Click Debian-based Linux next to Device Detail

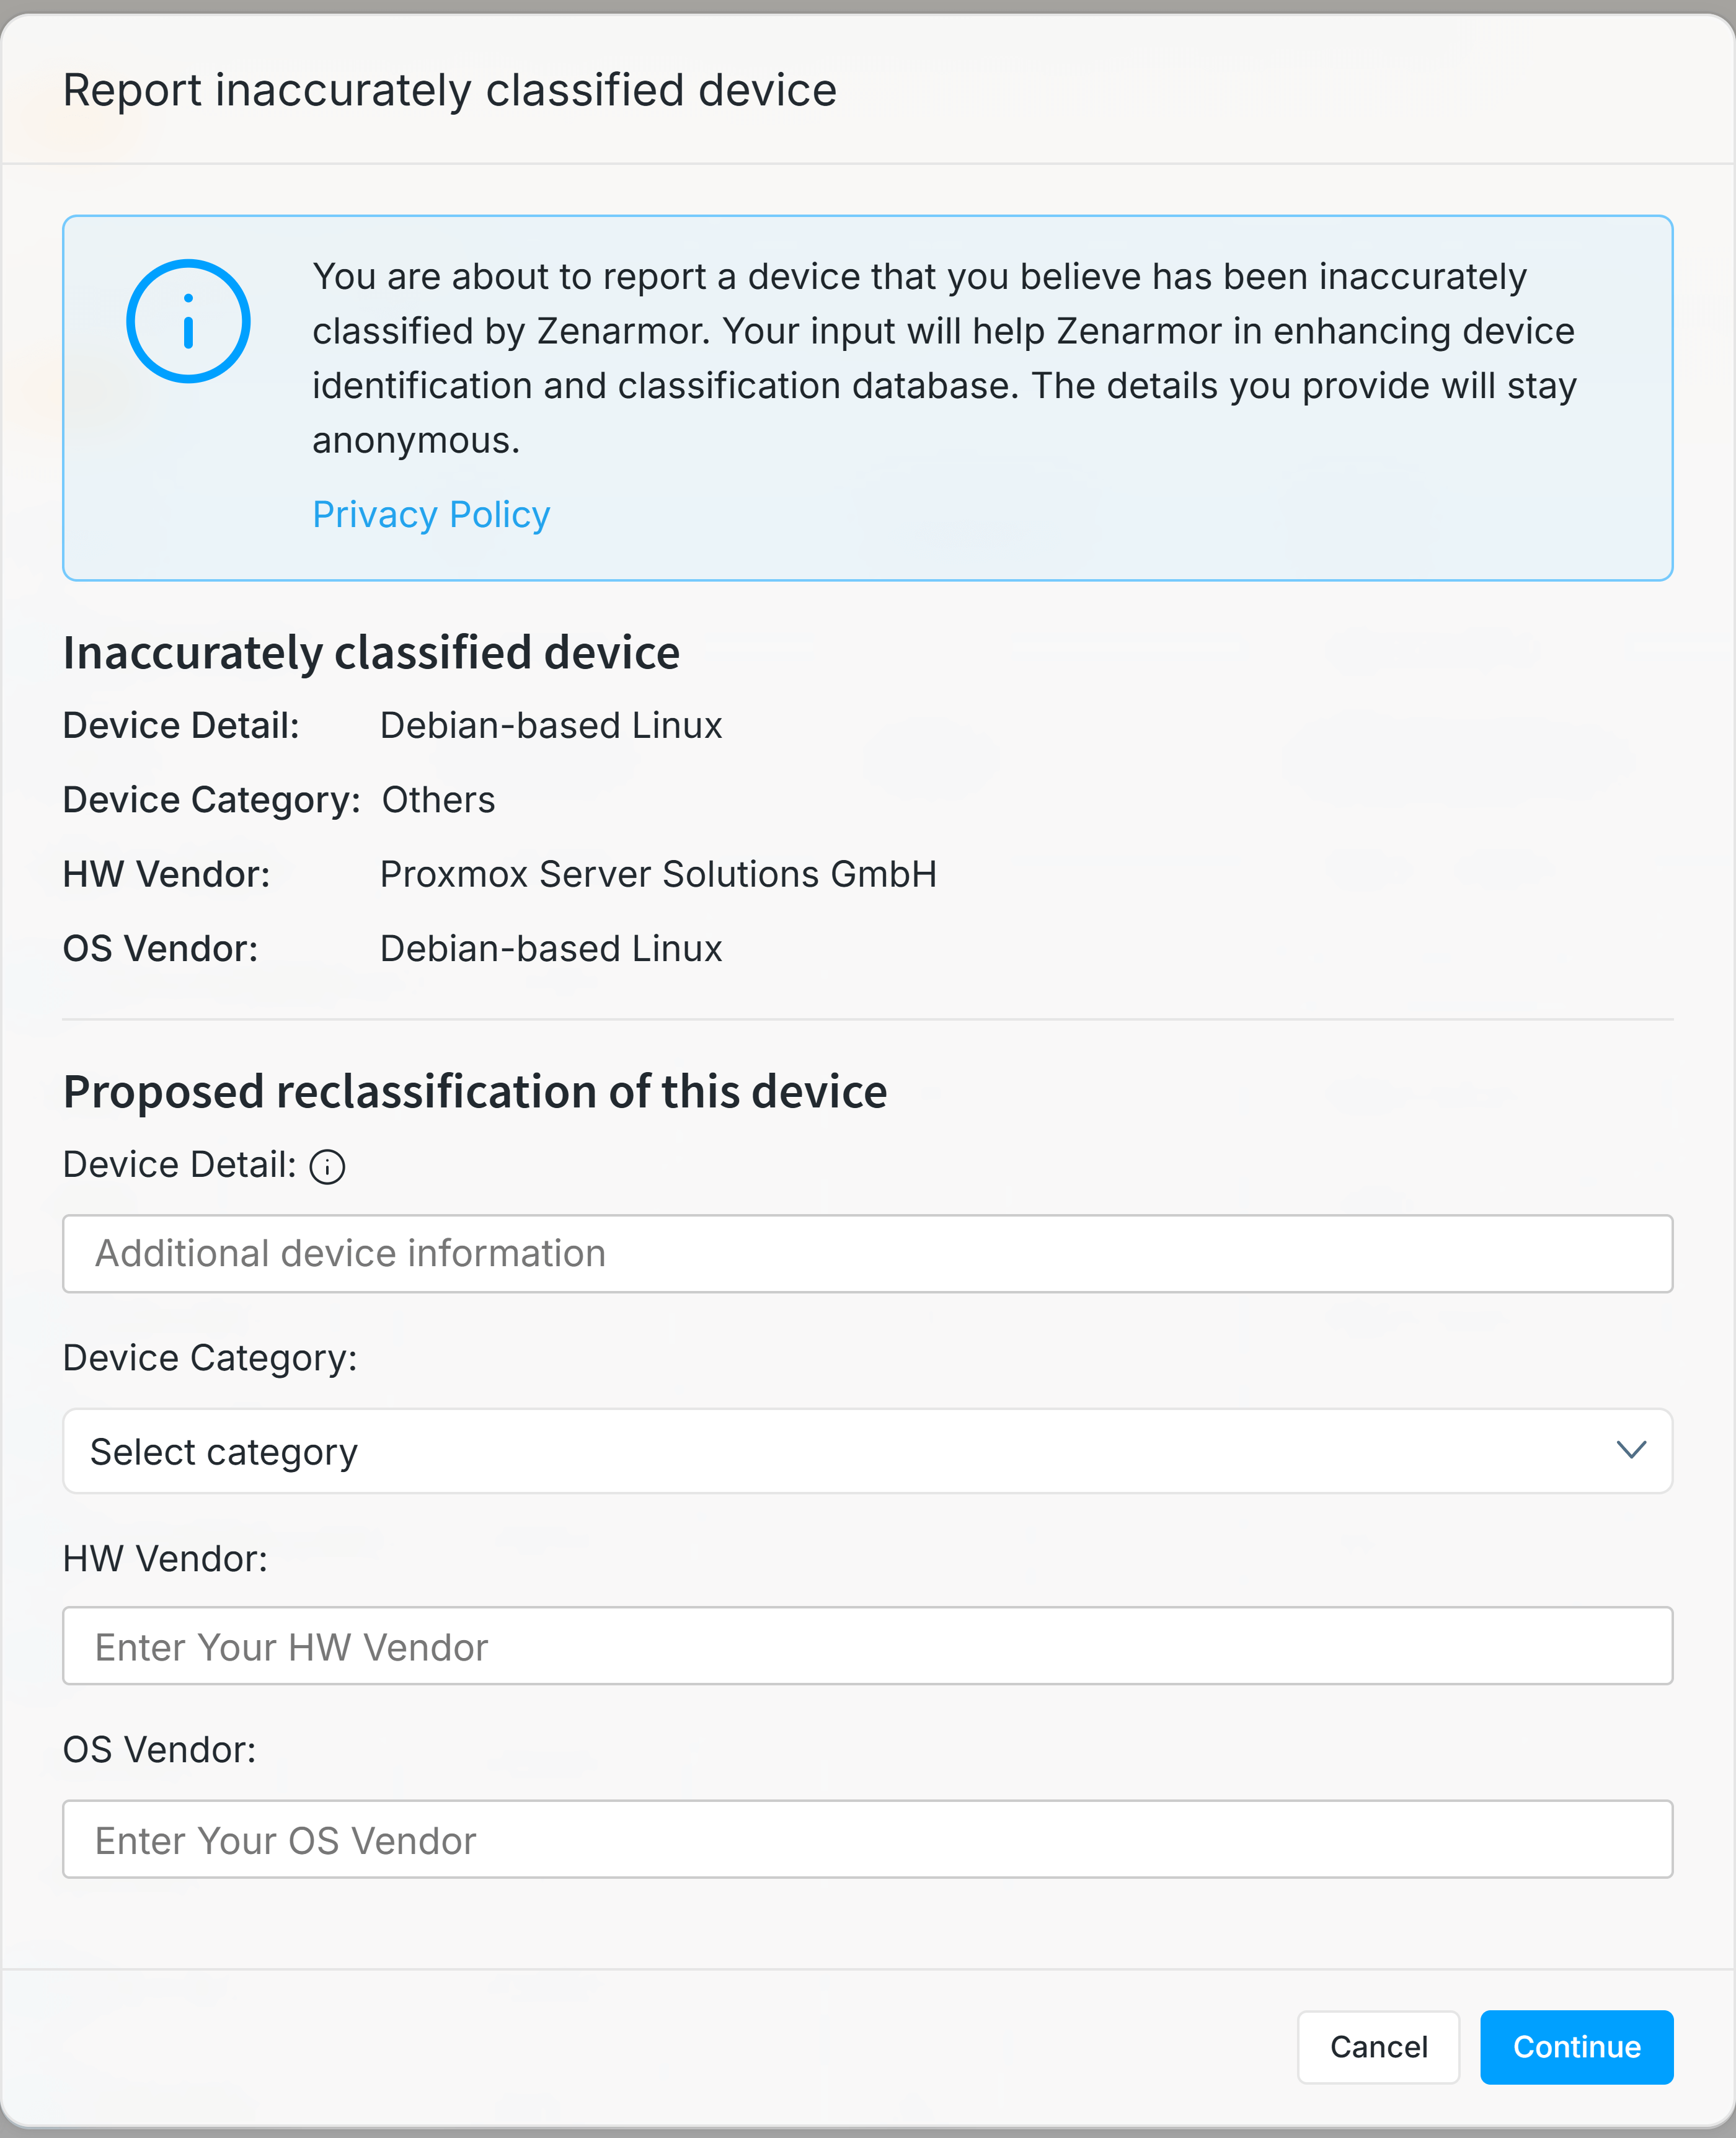click(x=551, y=725)
